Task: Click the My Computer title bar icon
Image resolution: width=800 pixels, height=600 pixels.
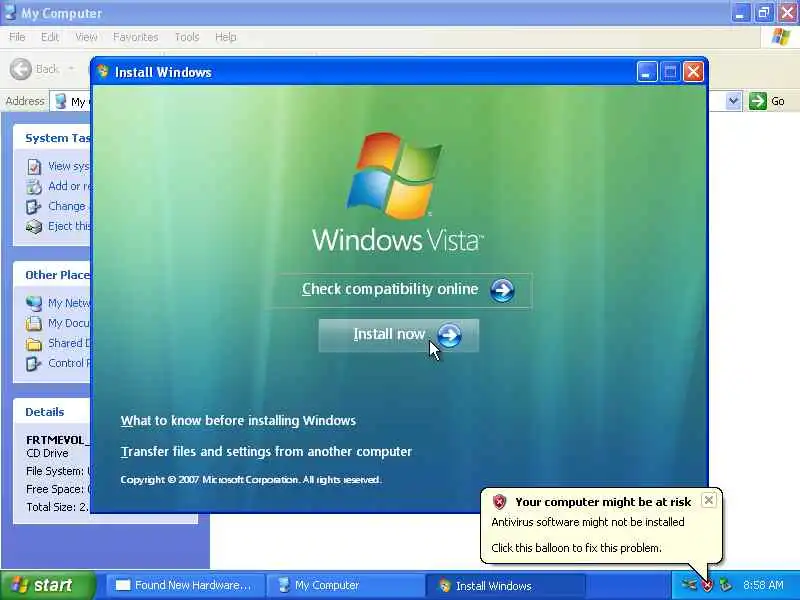Action: tap(10, 11)
